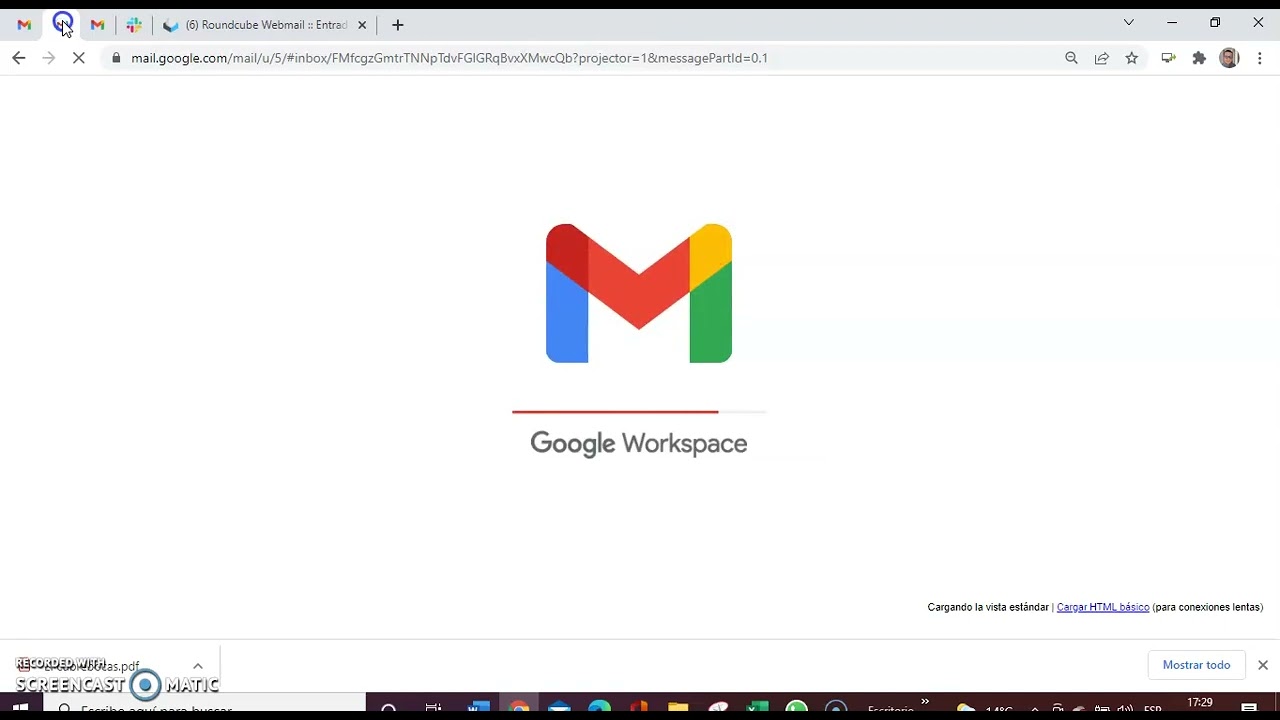This screenshot has height=720, width=1280.
Task: Click the forward navigation arrow
Action: 48,58
